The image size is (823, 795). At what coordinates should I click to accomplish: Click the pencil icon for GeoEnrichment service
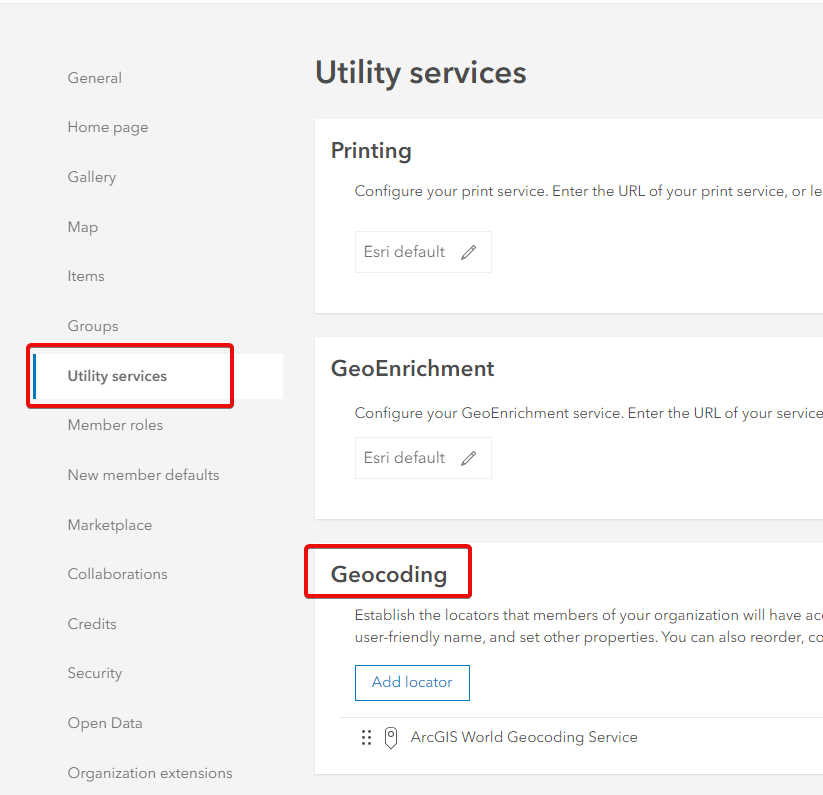[469, 459]
